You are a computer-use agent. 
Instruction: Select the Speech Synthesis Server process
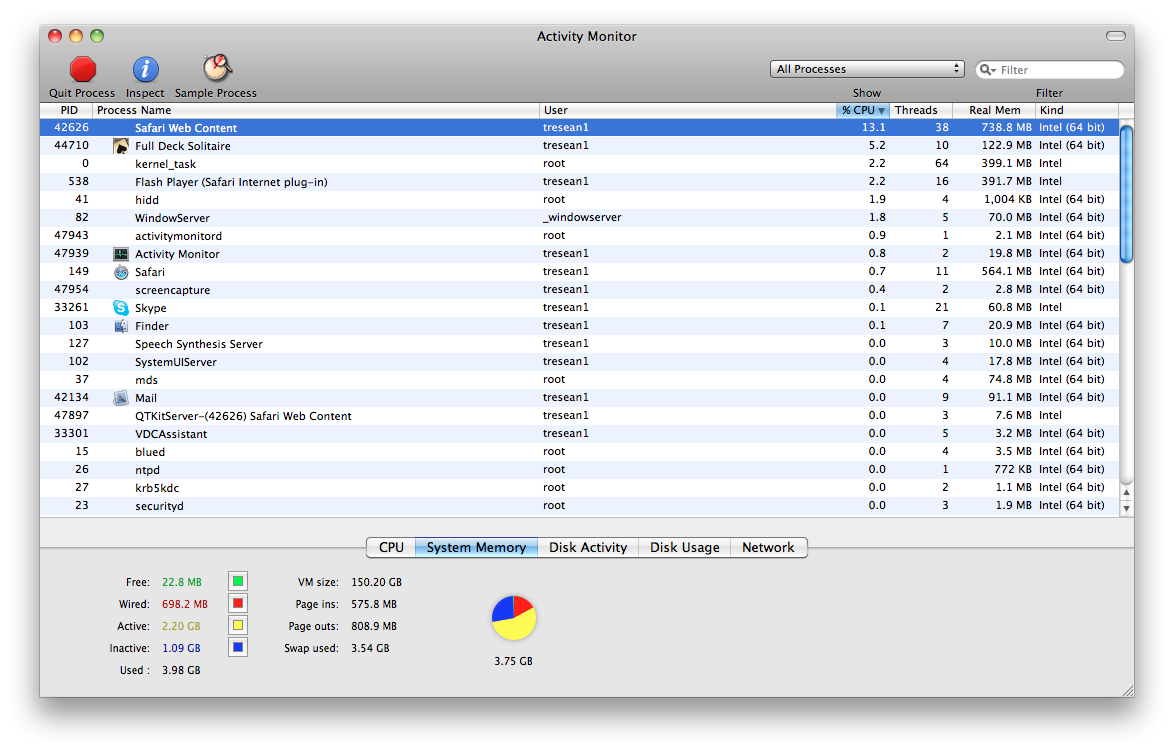click(x=579, y=343)
